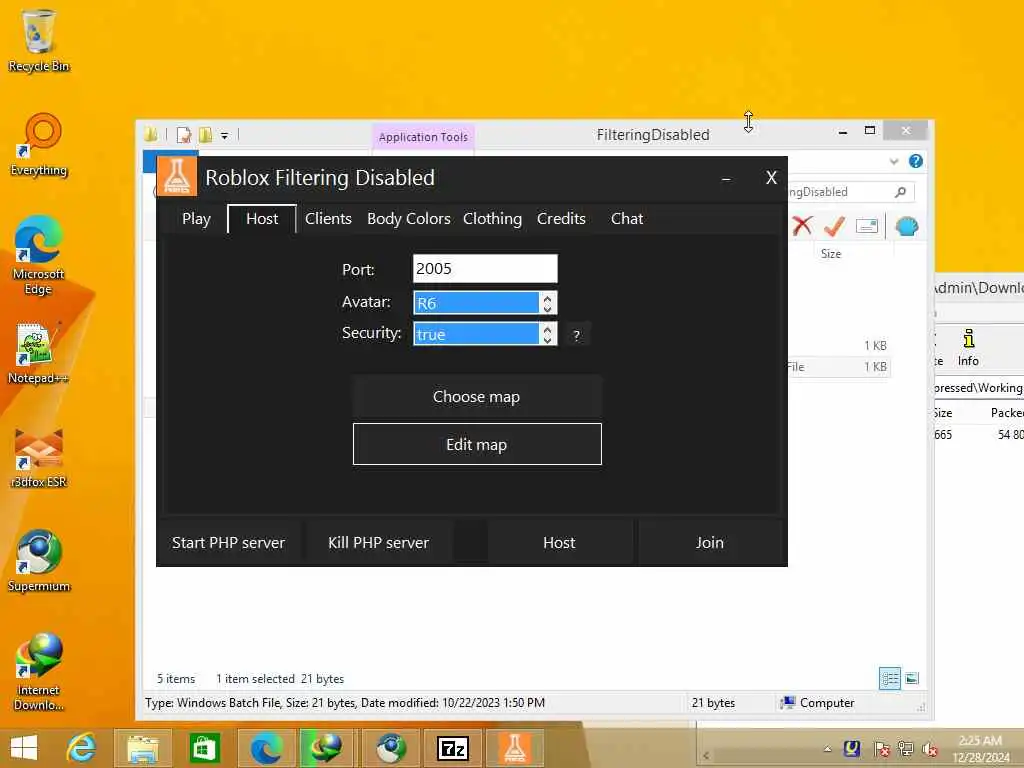Click the new folder icon in Explorer quick access
This screenshot has width=1024, height=768.
(x=206, y=135)
